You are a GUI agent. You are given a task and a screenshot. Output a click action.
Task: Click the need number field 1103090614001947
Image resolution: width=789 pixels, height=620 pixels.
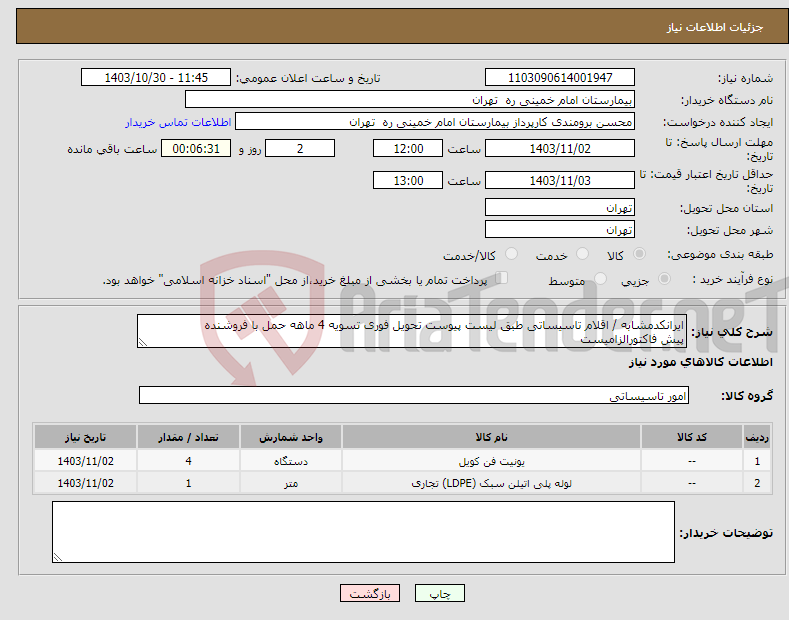point(560,78)
